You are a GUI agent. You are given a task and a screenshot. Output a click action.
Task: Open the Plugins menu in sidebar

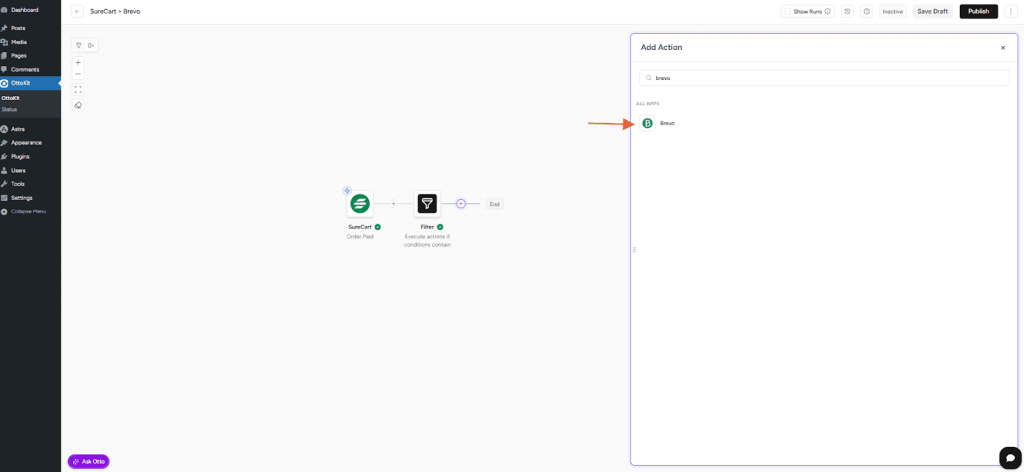20,156
